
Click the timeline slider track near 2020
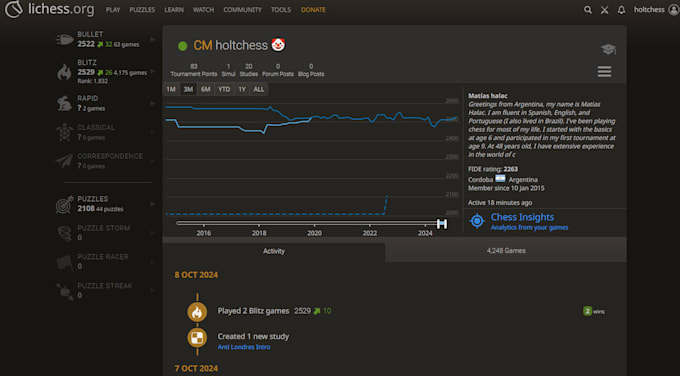click(314, 223)
